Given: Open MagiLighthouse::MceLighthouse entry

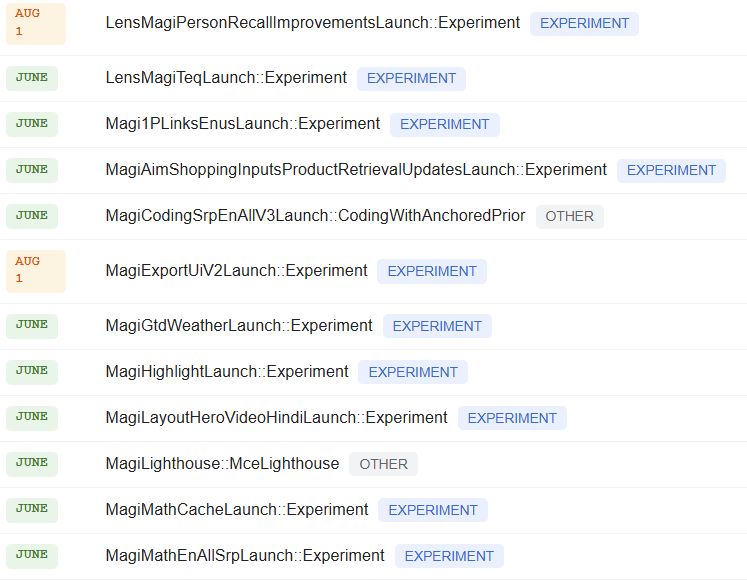Looking at the screenshot, I should 222,463.
